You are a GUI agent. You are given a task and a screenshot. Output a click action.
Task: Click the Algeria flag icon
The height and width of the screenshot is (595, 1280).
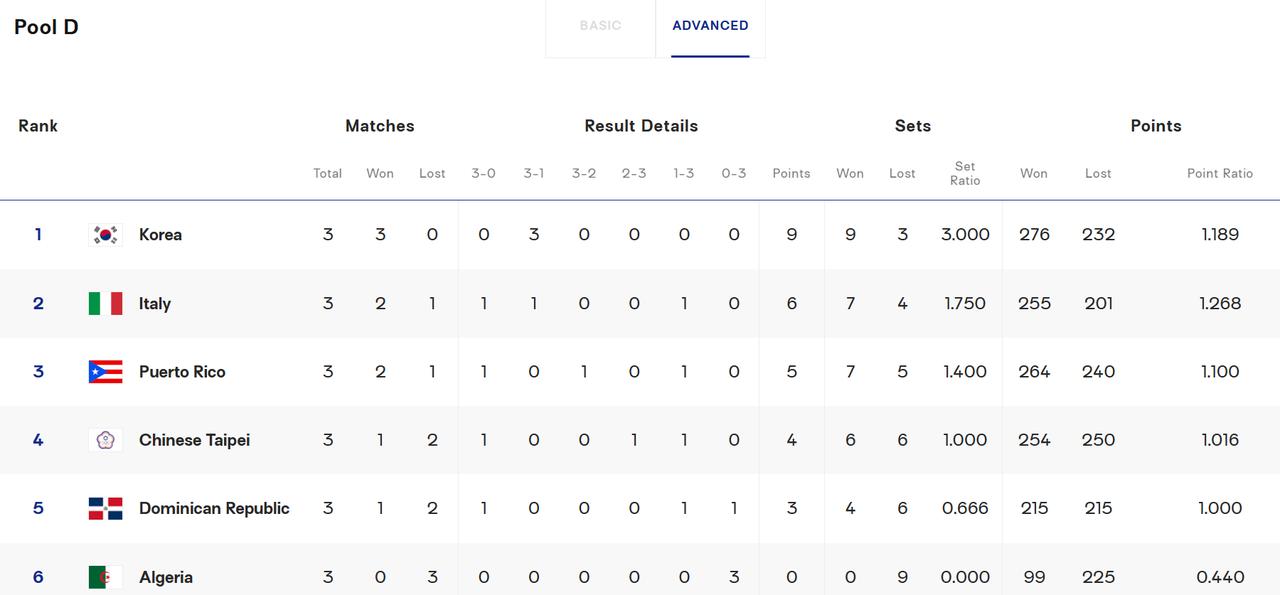click(105, 577)
